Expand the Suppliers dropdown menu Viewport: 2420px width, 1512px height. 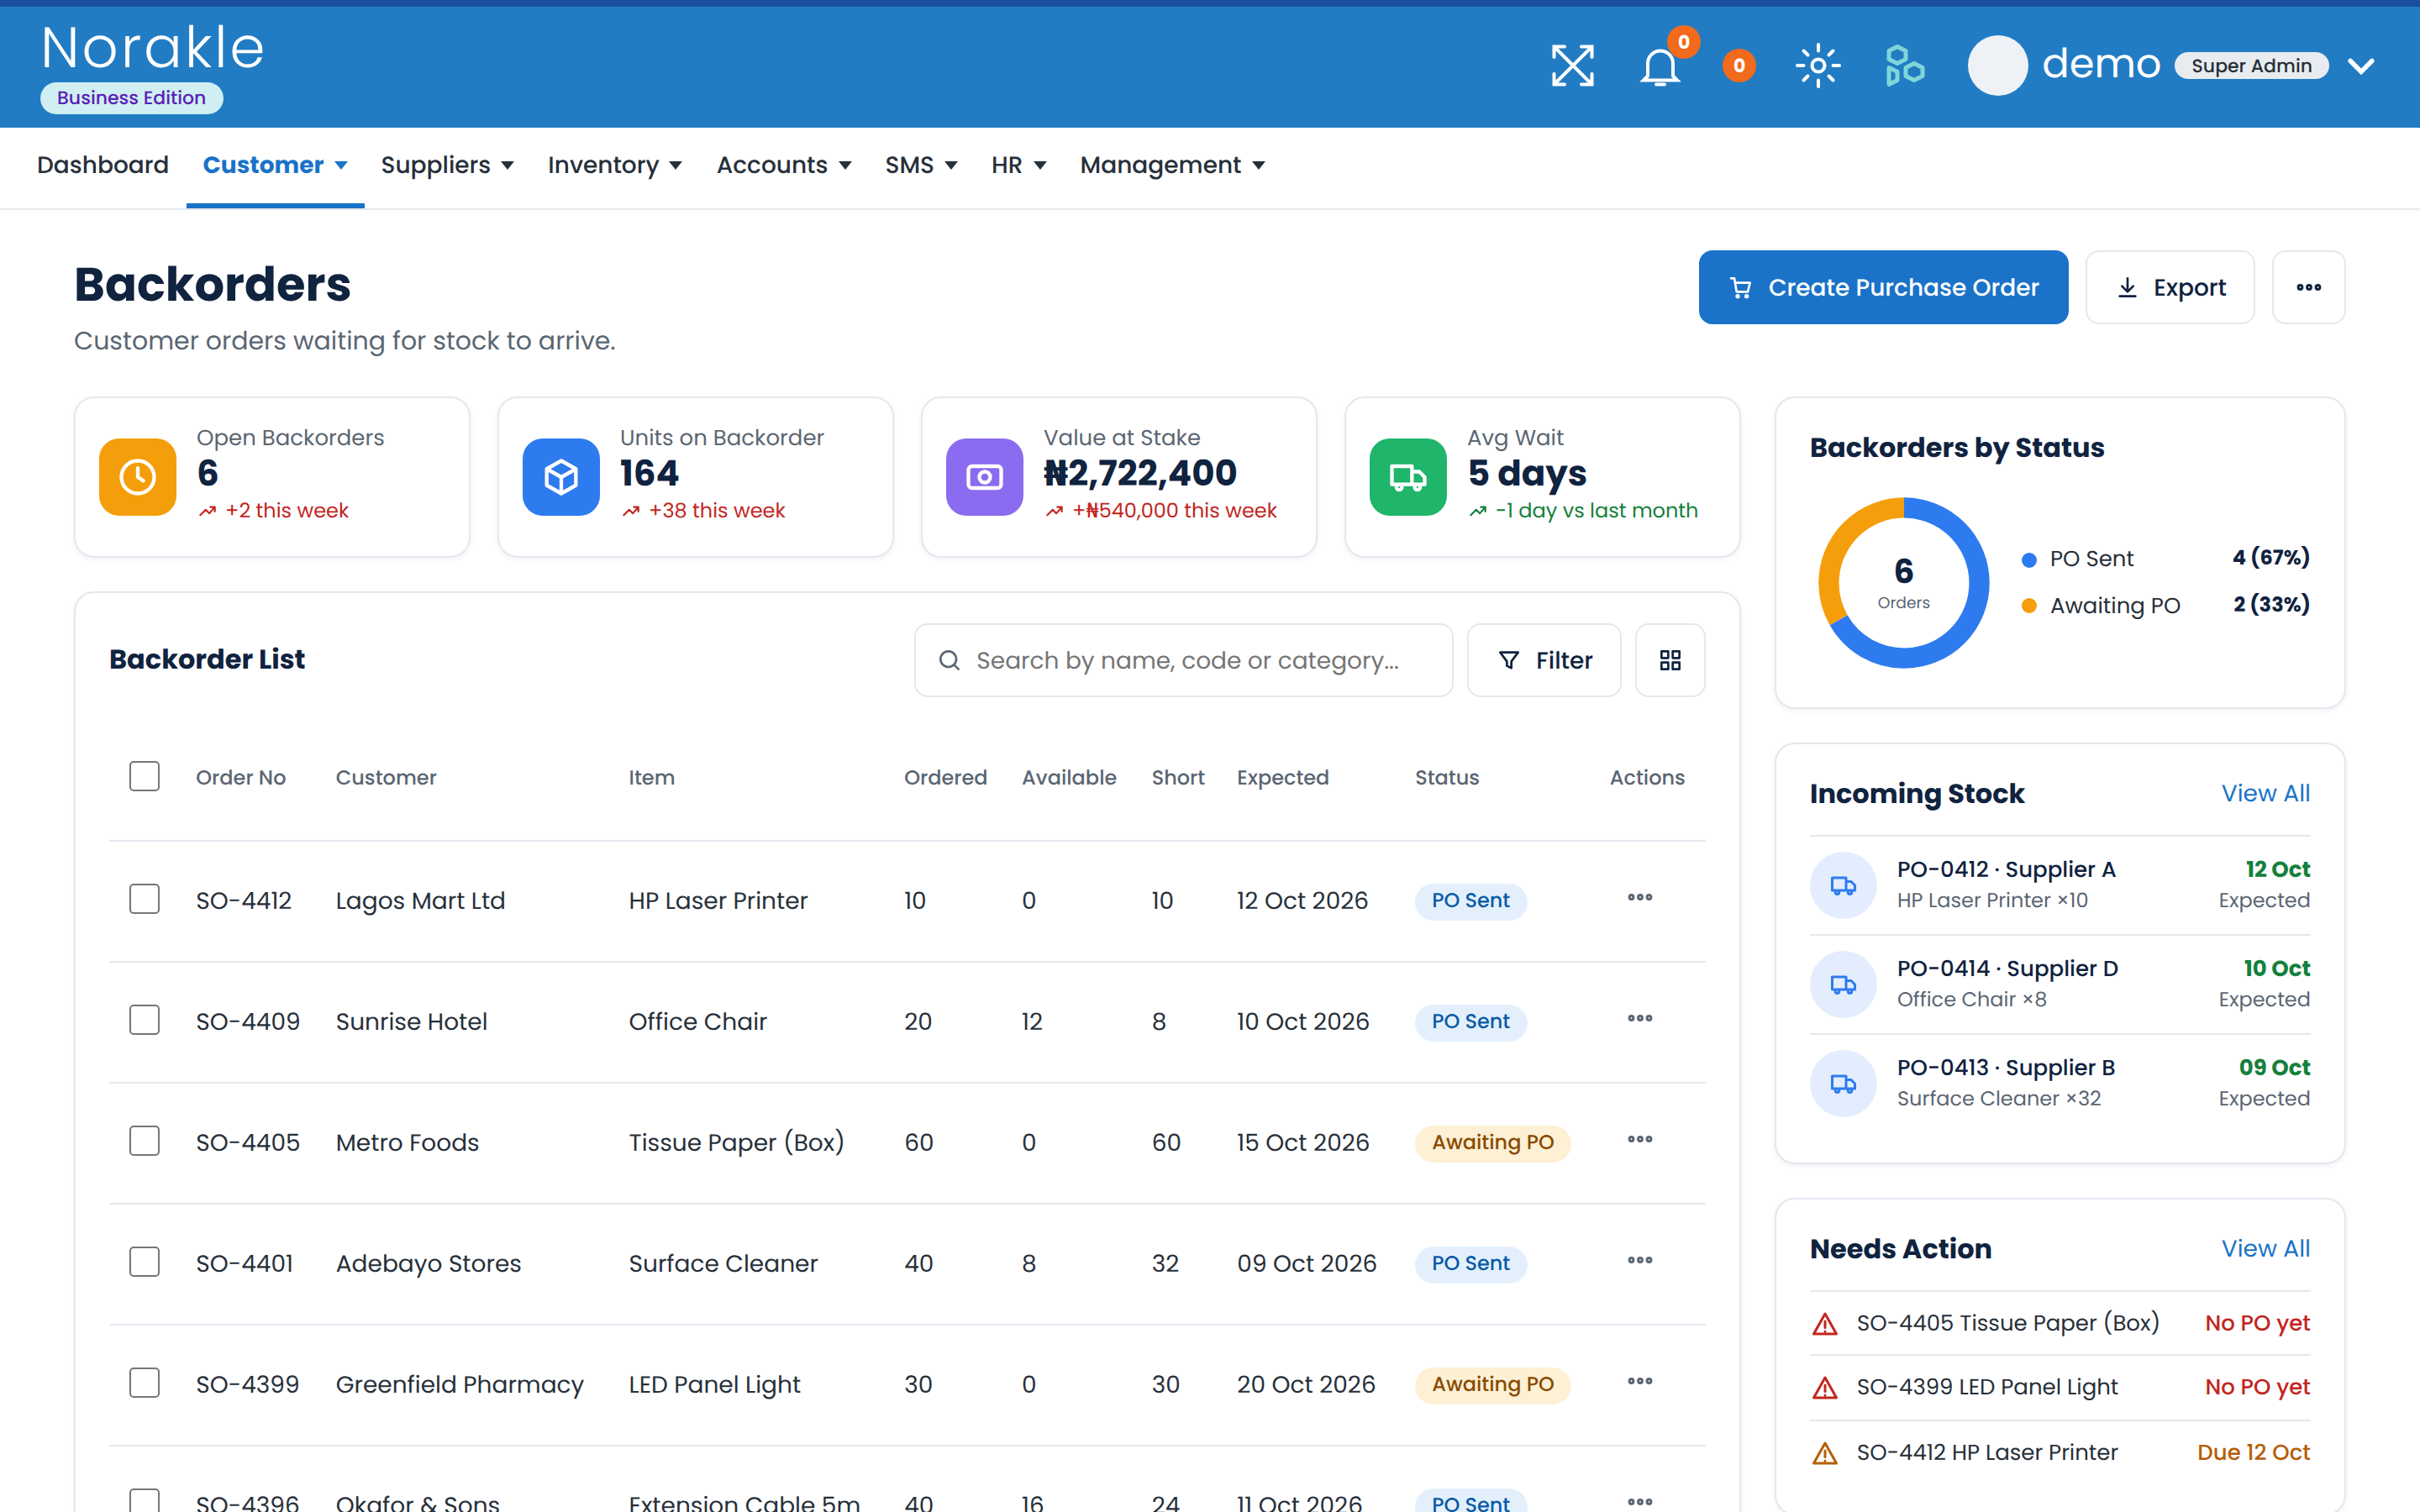tap(447, 165)
